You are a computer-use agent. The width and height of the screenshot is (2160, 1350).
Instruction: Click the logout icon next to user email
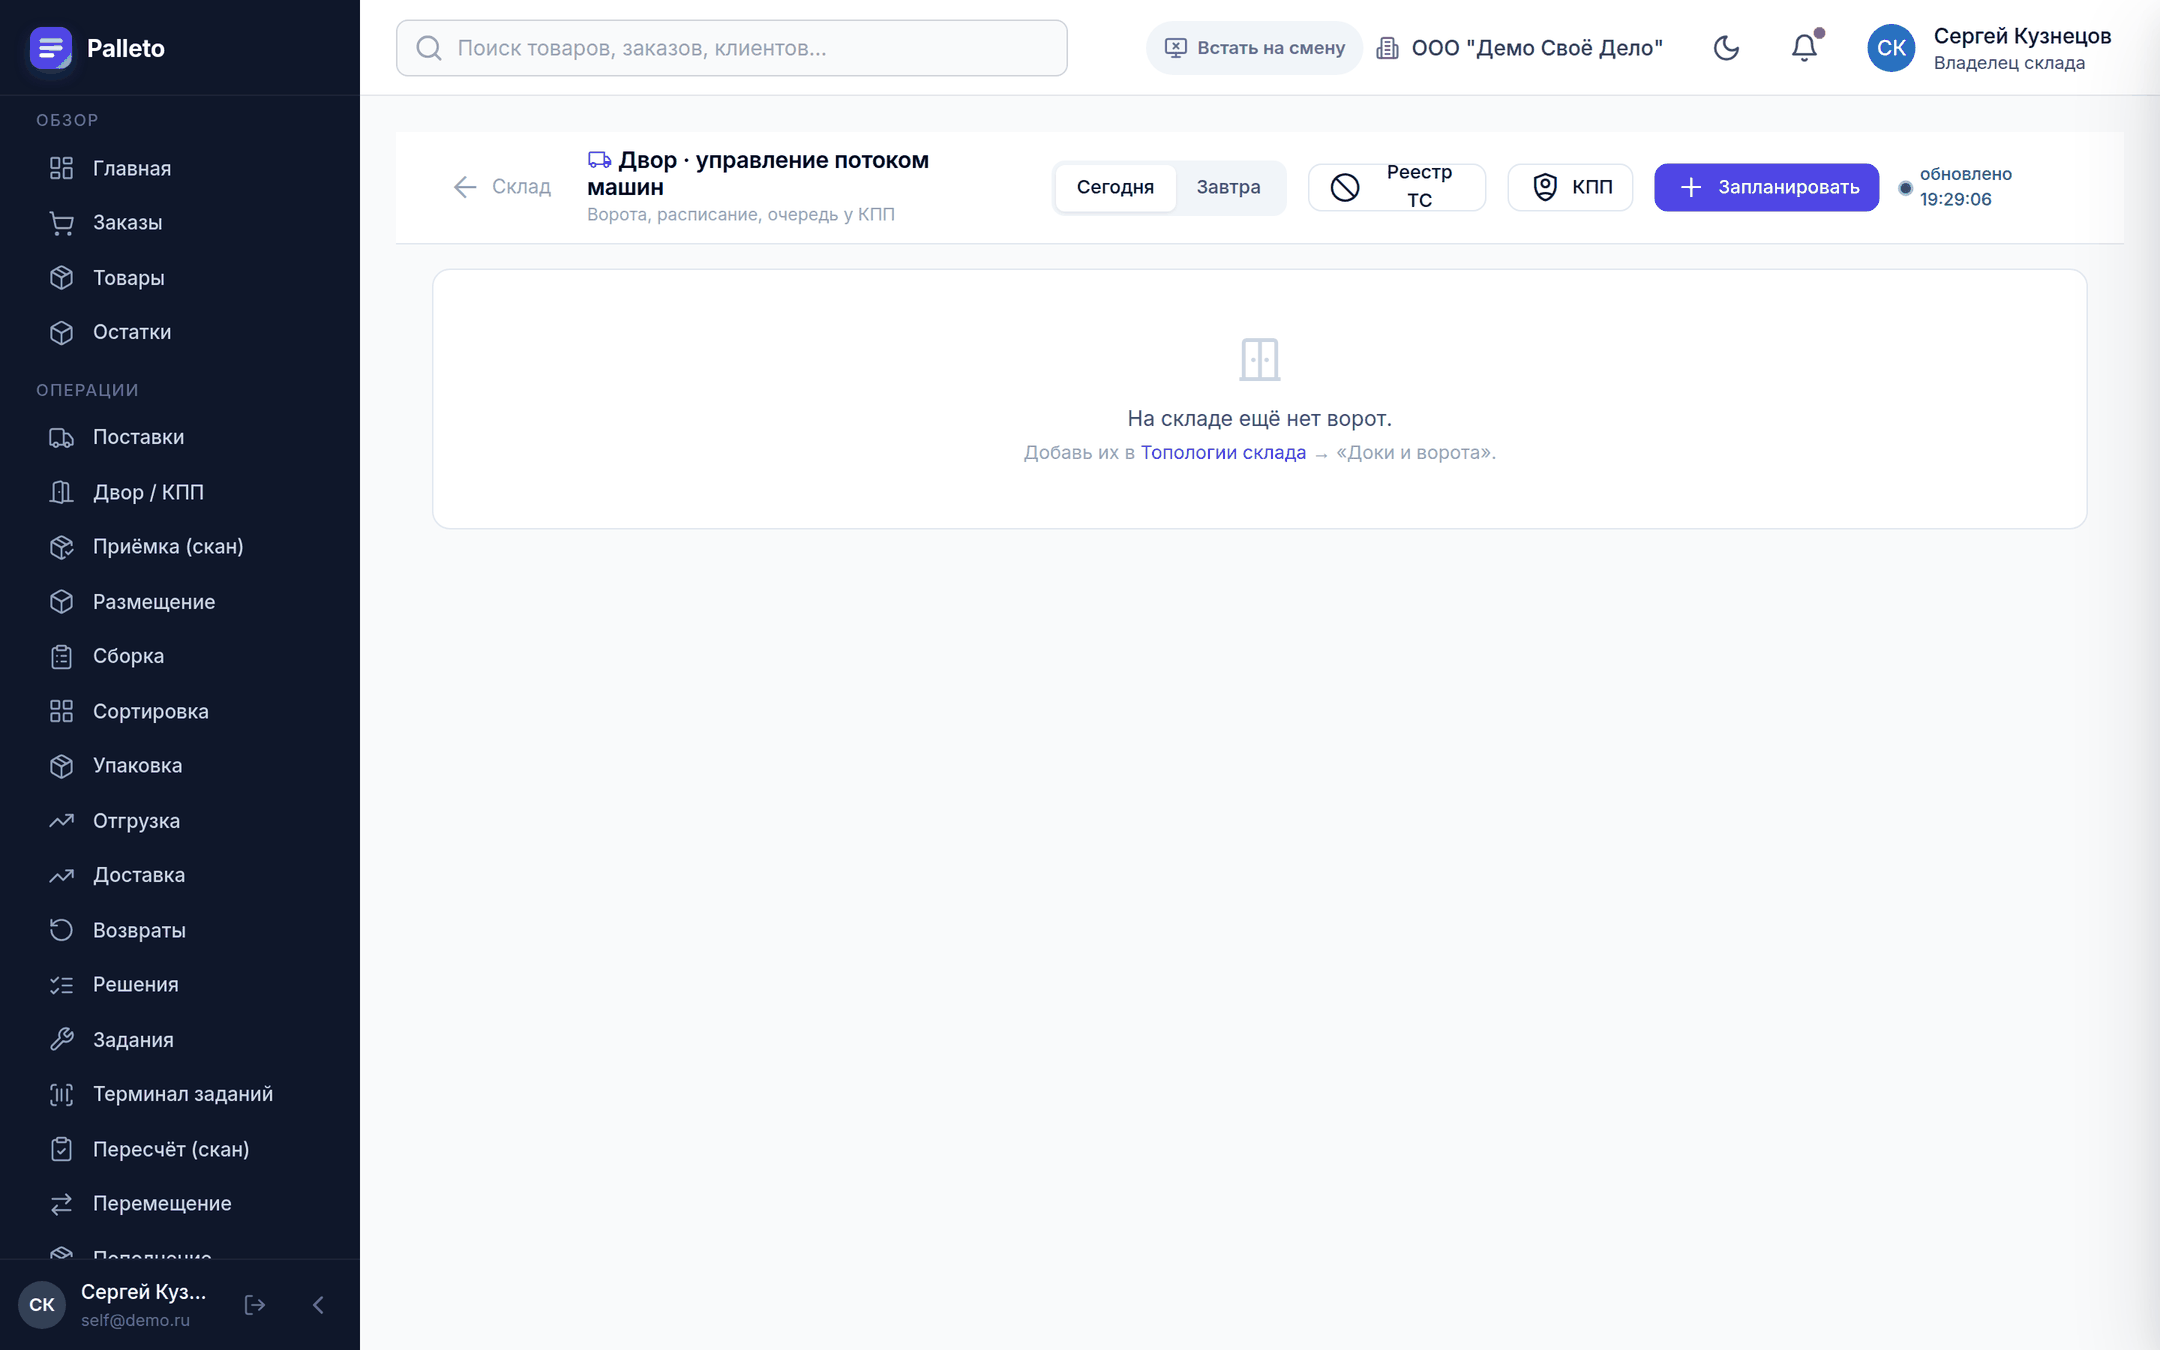(255, 1304)
